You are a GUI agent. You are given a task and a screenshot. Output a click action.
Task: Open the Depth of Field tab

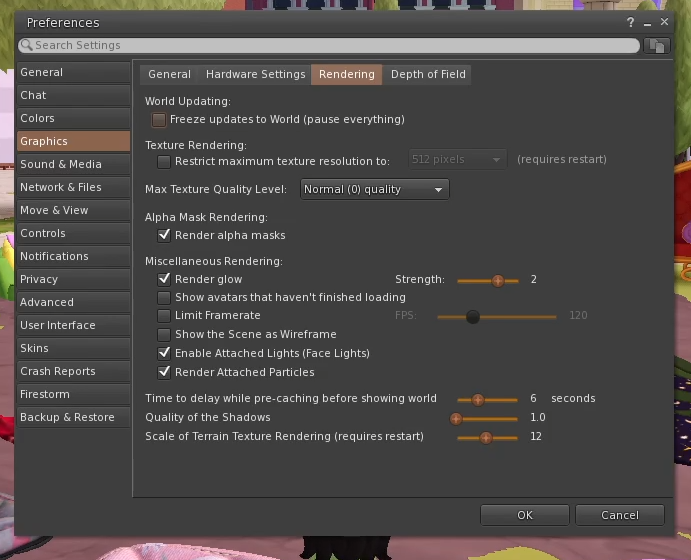pos(427,74)
